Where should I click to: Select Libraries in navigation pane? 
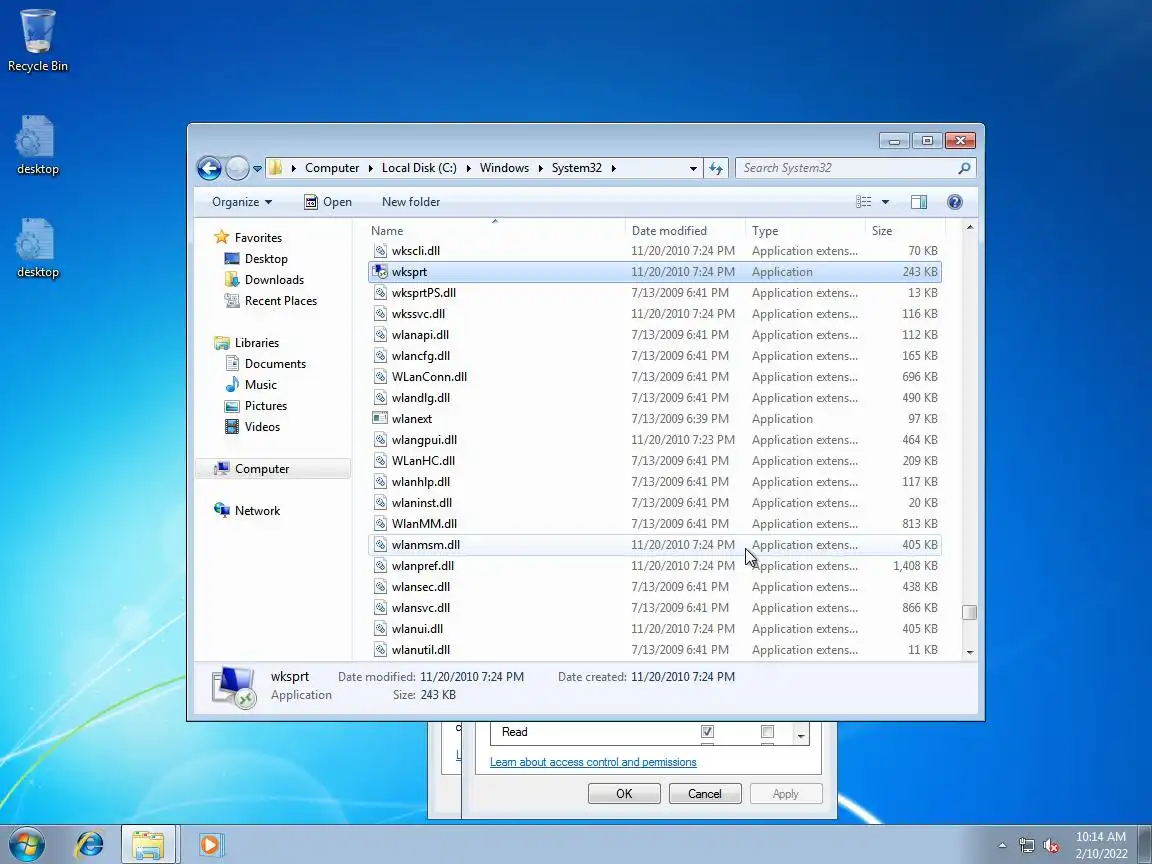(256, 343)
